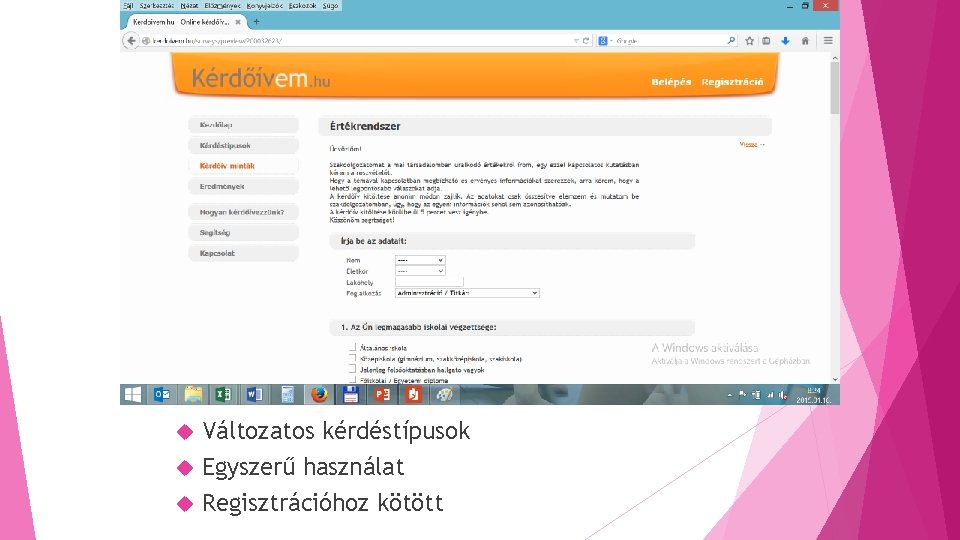
Task: Open the Action Center flag icon
Action: [x=743, y=395]
